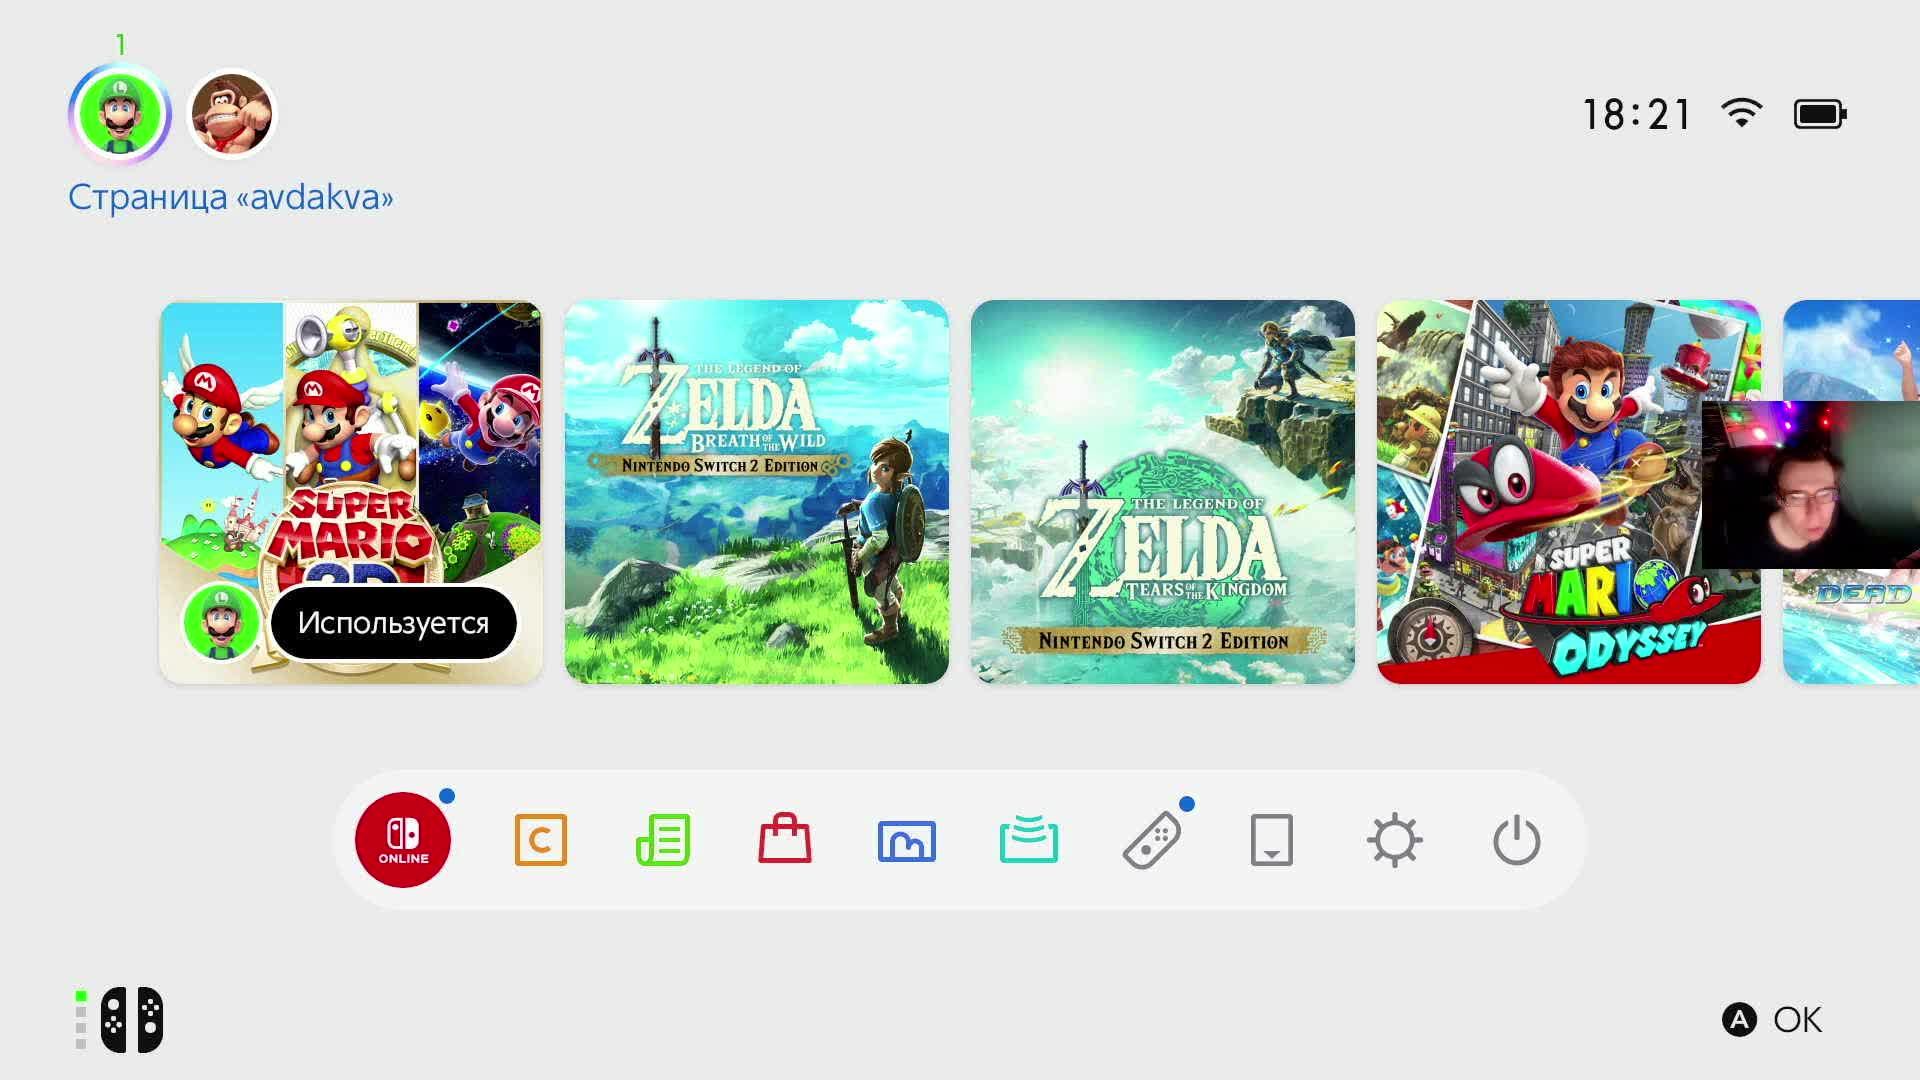
Task: Open GameChat icon with orange C
Action: coord(540,840)
